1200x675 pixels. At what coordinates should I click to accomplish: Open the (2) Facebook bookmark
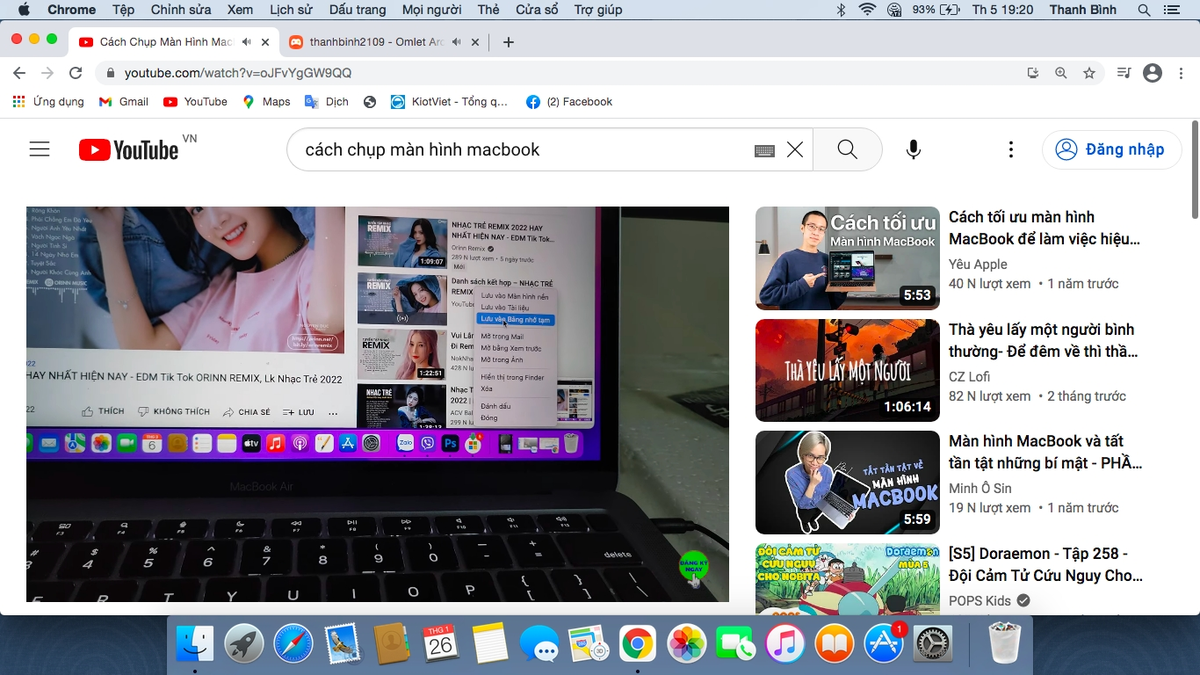coord(569,101)
